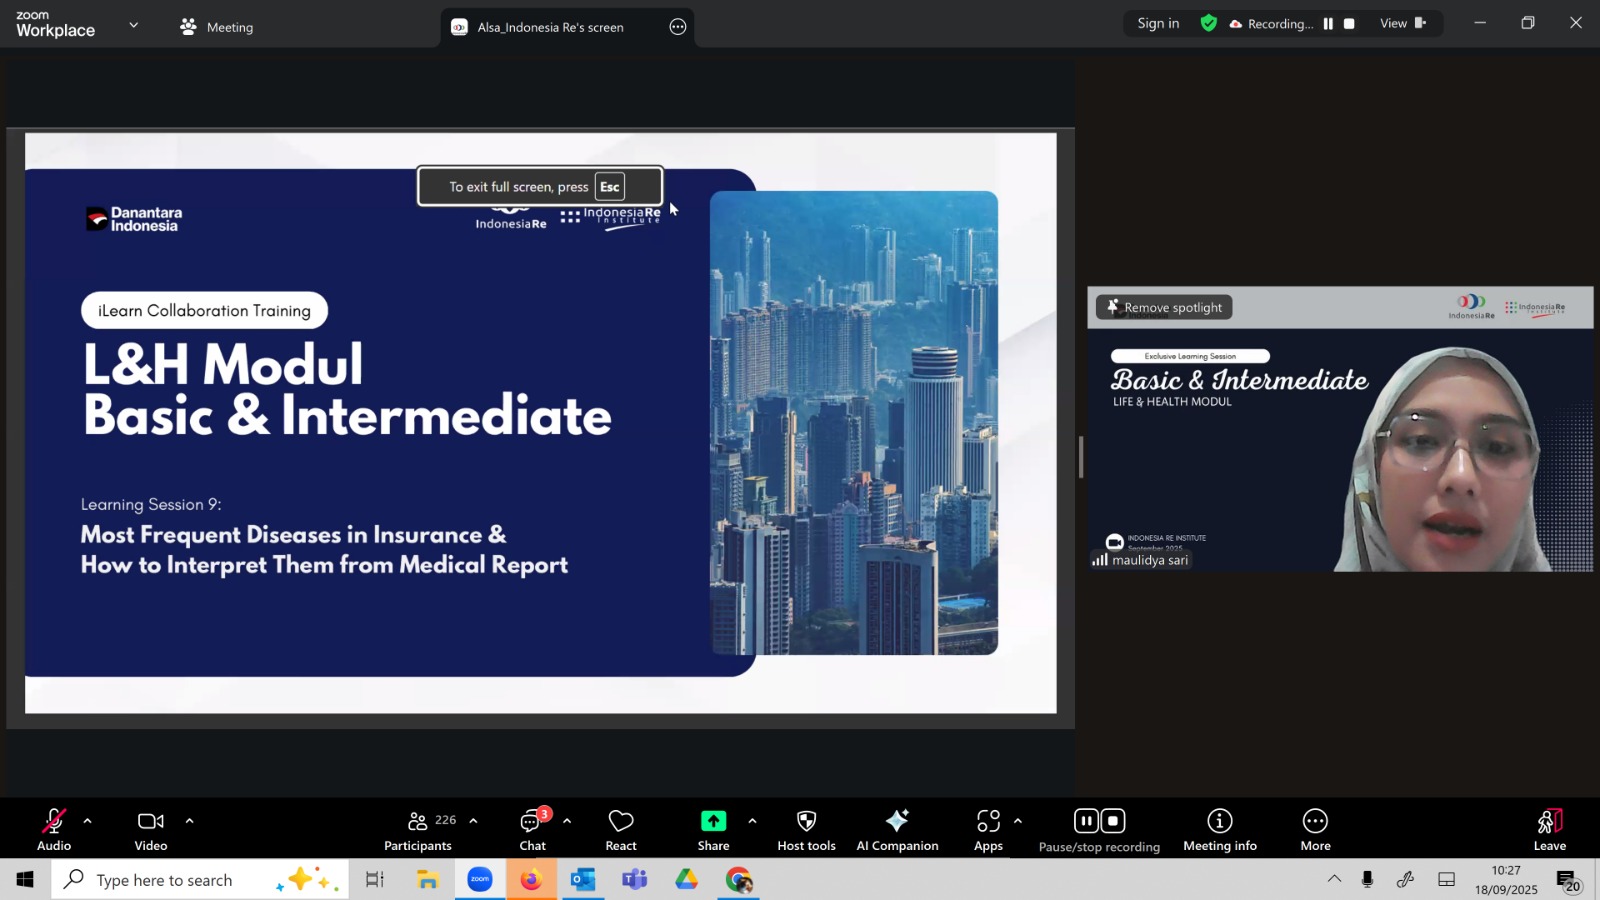Viewport: 1600px width, 900px height.
Task: Click the green Share screen icon
Action: point(713,822)
